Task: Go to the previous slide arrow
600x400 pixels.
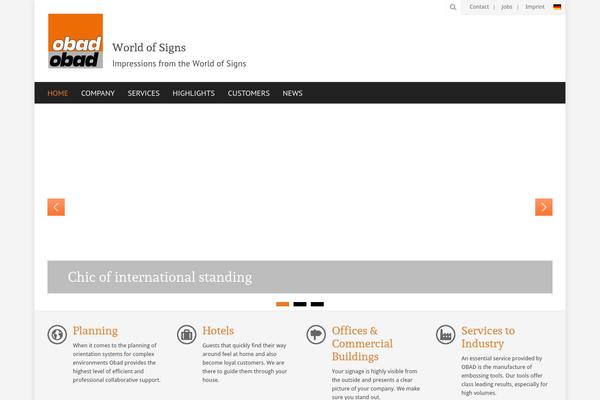Action: pos(56,207)
